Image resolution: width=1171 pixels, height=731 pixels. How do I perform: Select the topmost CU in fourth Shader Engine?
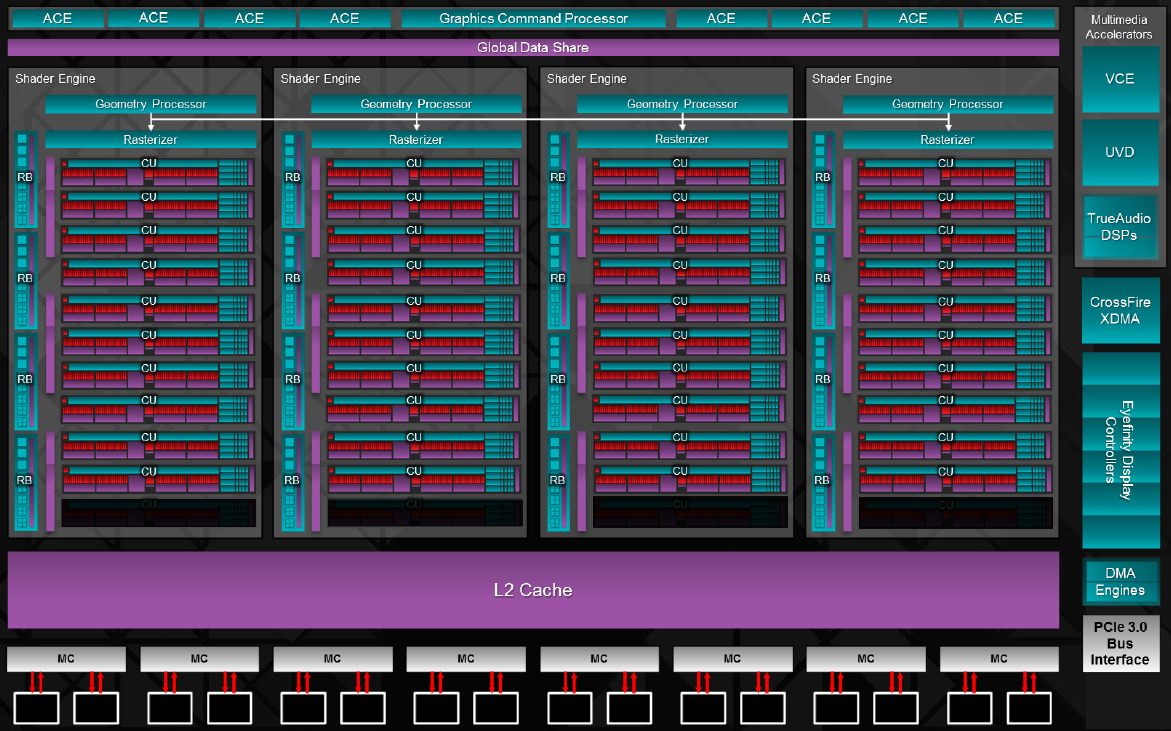click(955, 172)
